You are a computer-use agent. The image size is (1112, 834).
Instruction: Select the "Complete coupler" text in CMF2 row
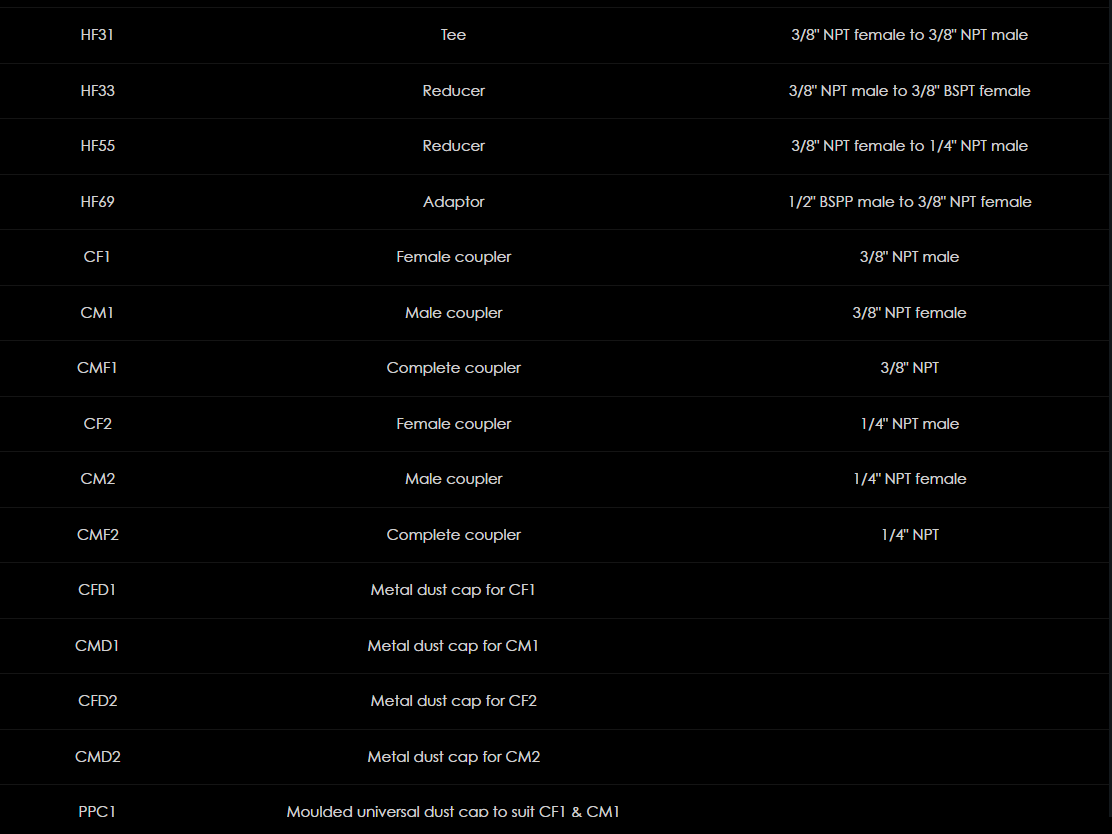[453, 535]
